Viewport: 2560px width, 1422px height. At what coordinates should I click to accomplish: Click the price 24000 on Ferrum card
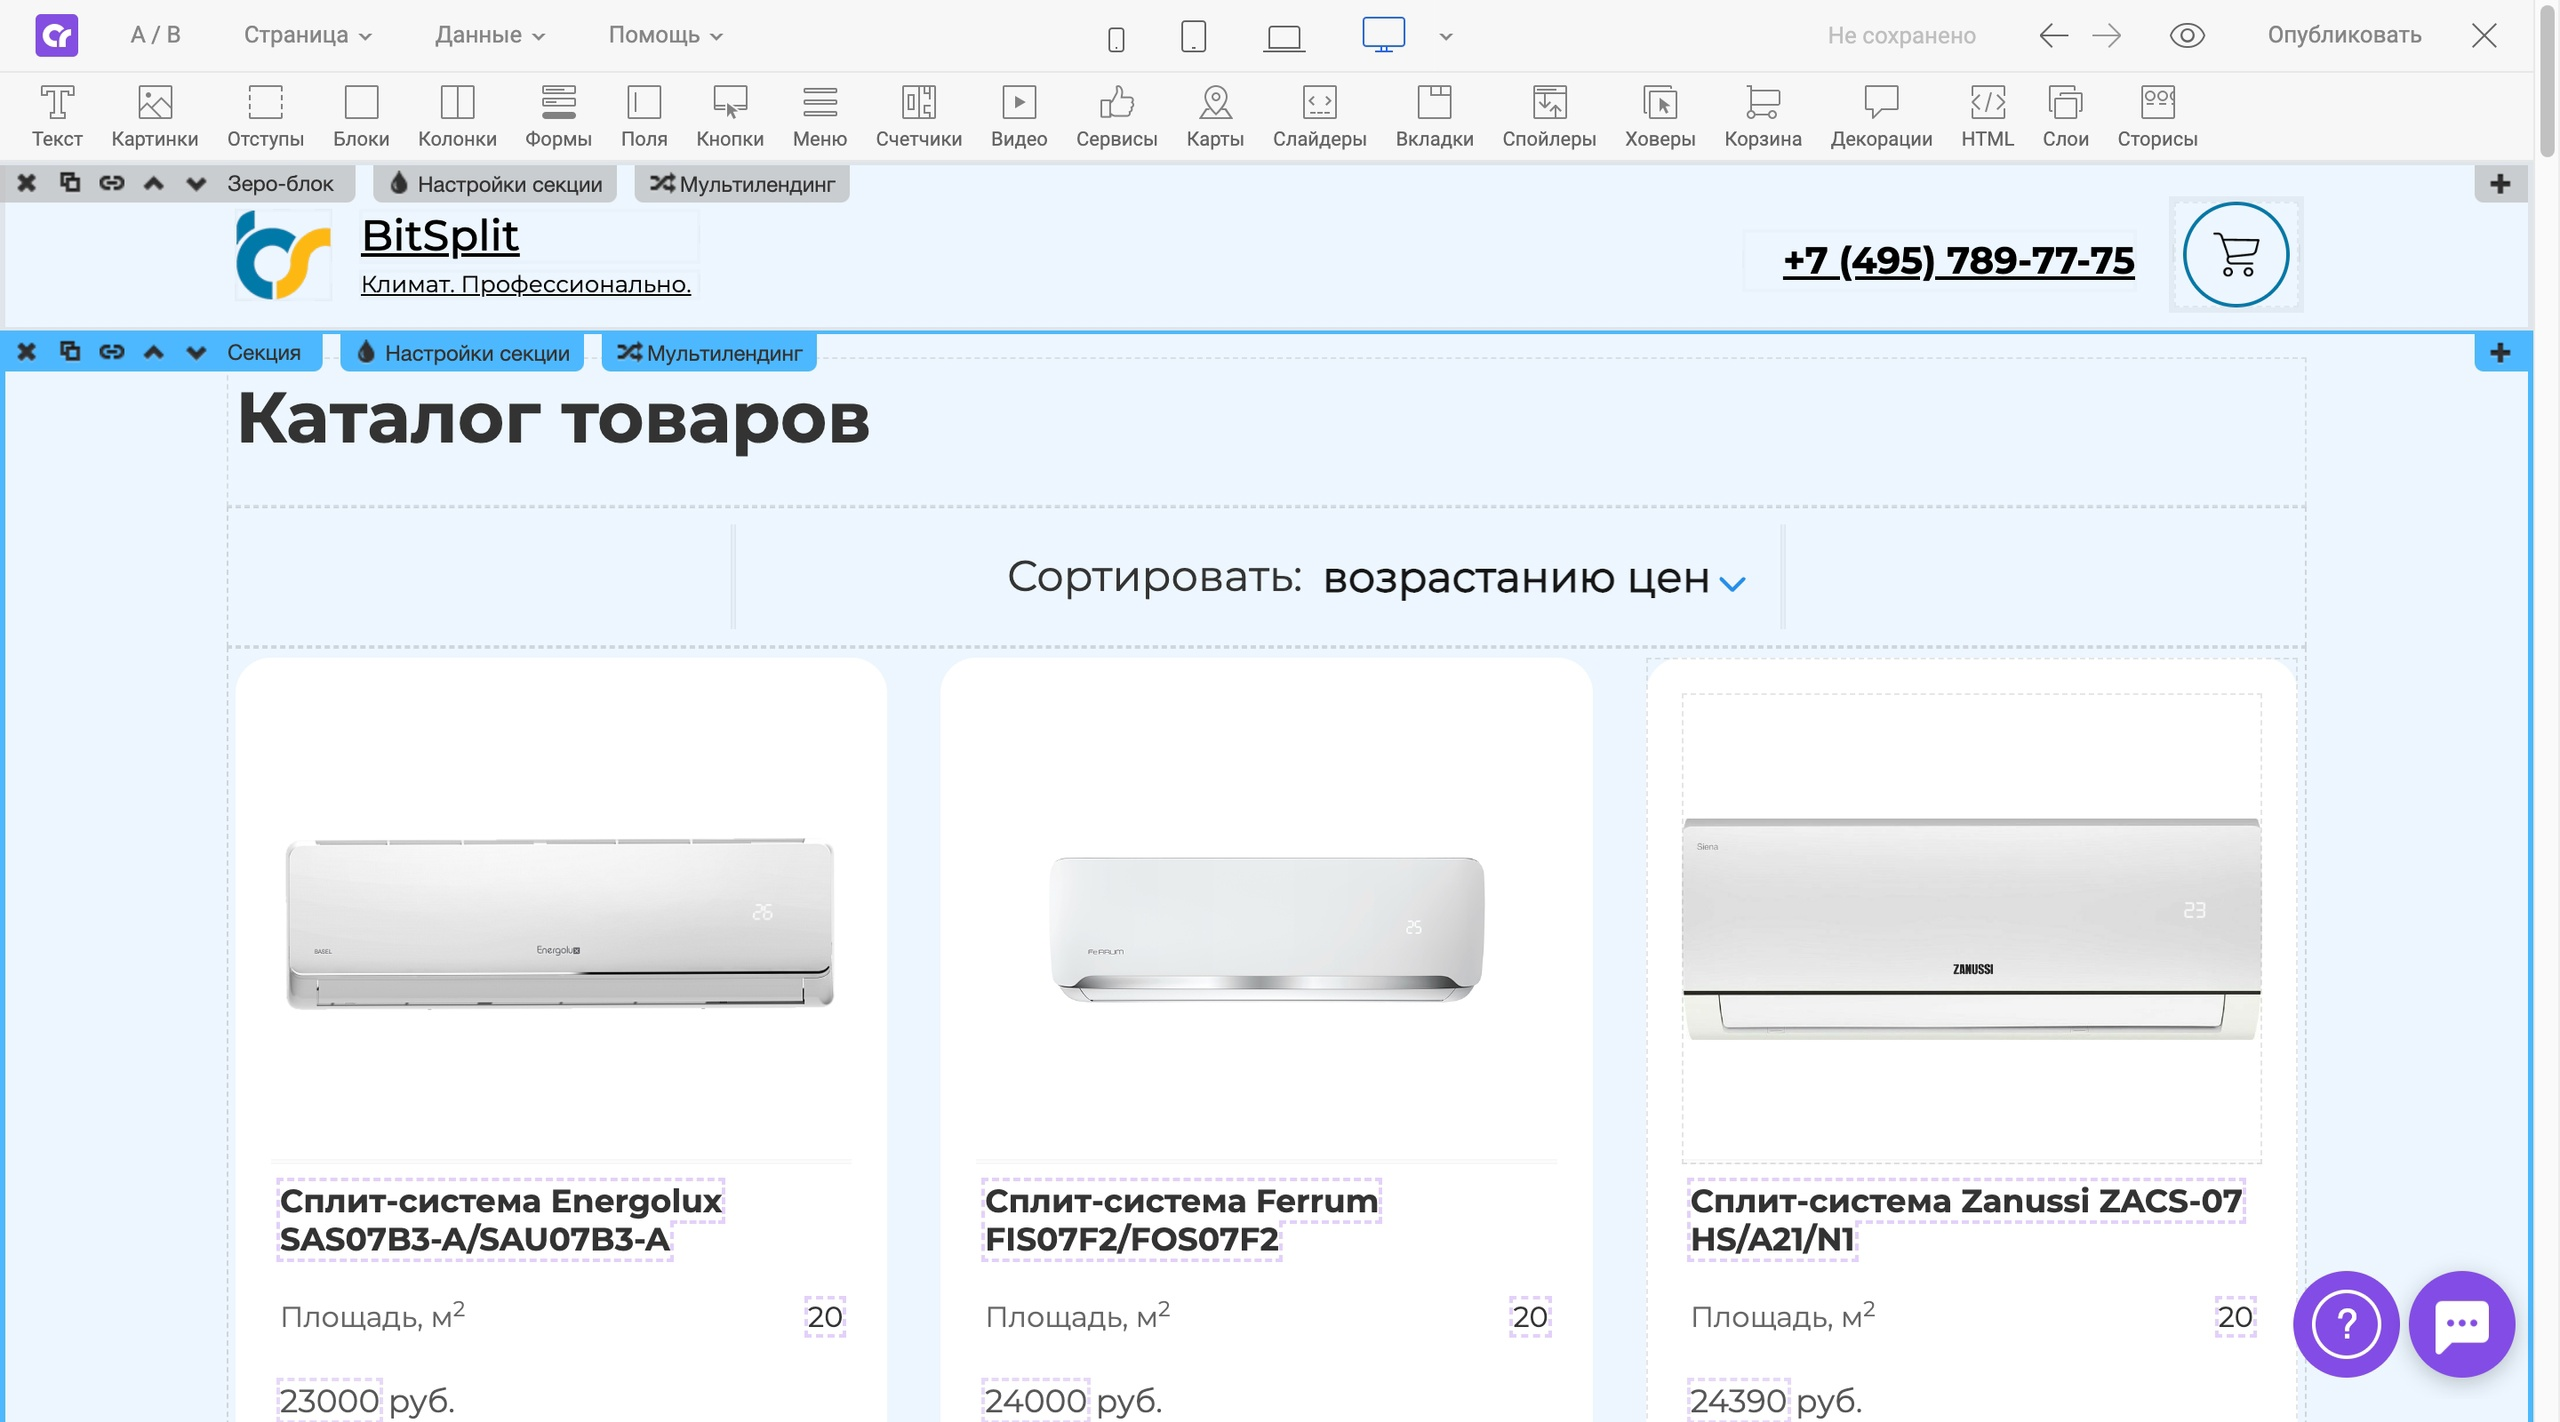(x=1035, y=1400)
